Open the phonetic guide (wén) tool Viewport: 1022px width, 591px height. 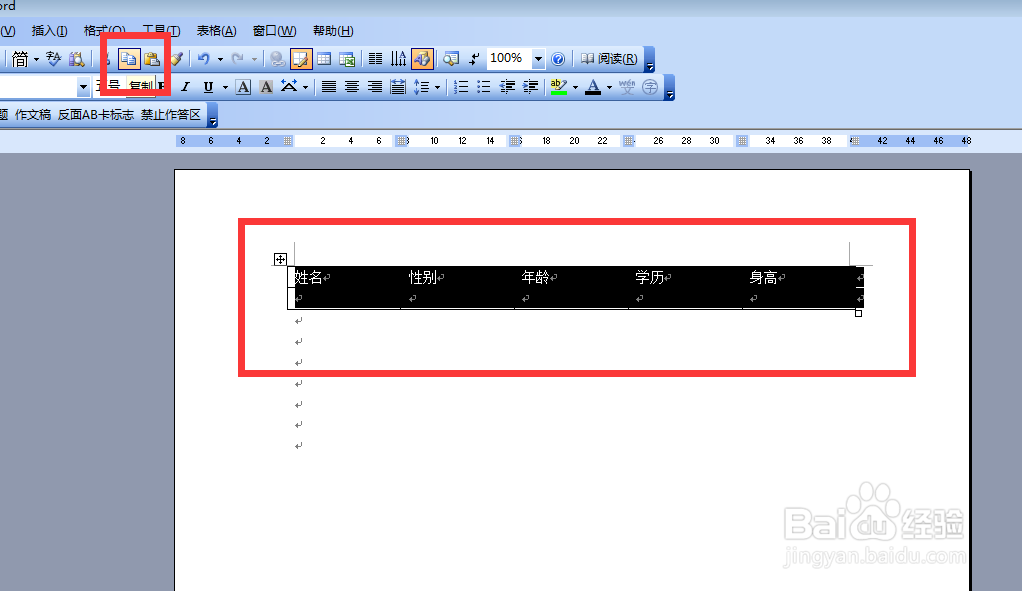[627, 87]
